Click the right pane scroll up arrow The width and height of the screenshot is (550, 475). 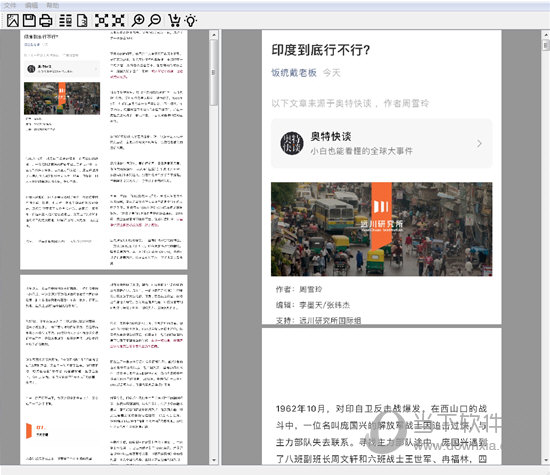pyautogui.click(x=546, y=35)
